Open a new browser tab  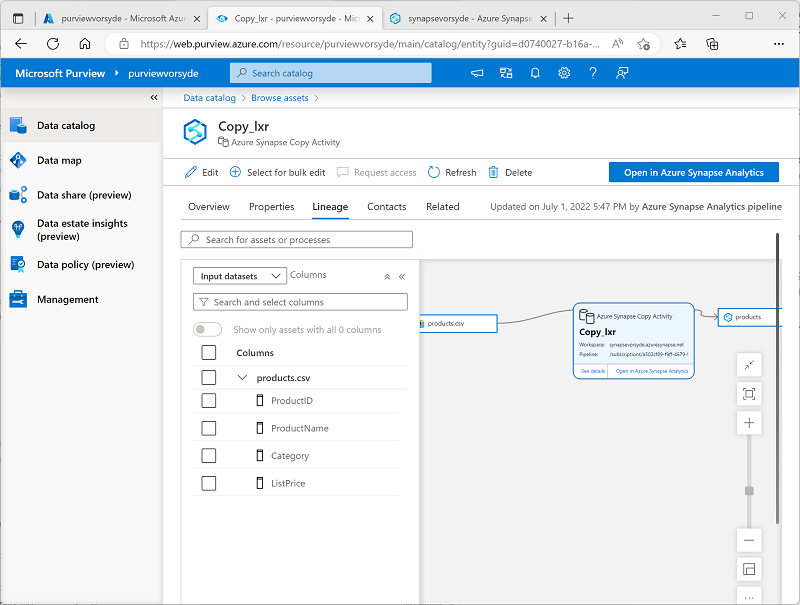[x=568, y=18]
